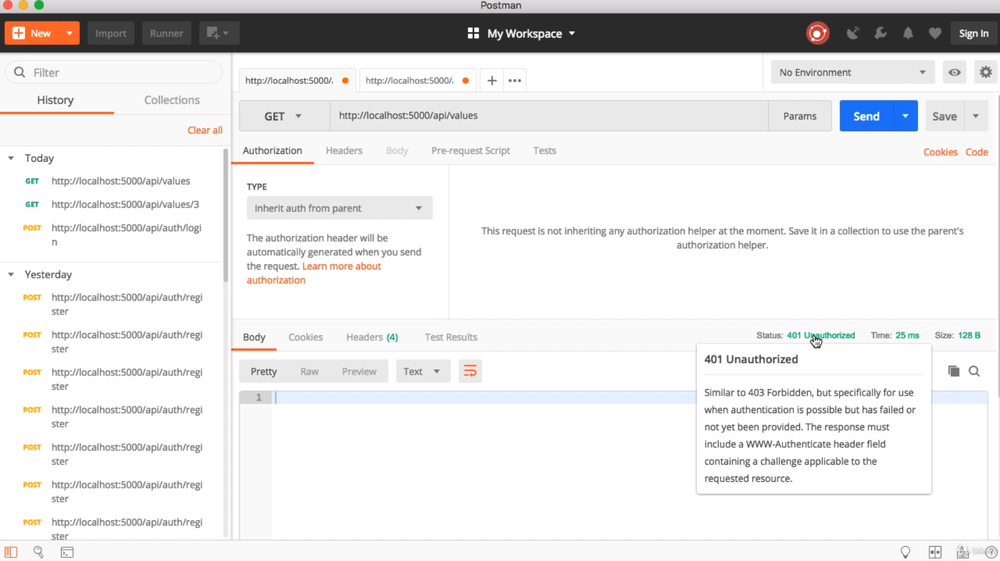Toggle line wrap in response body
This screenshot has width=1000, height=561.
(470, 371)
